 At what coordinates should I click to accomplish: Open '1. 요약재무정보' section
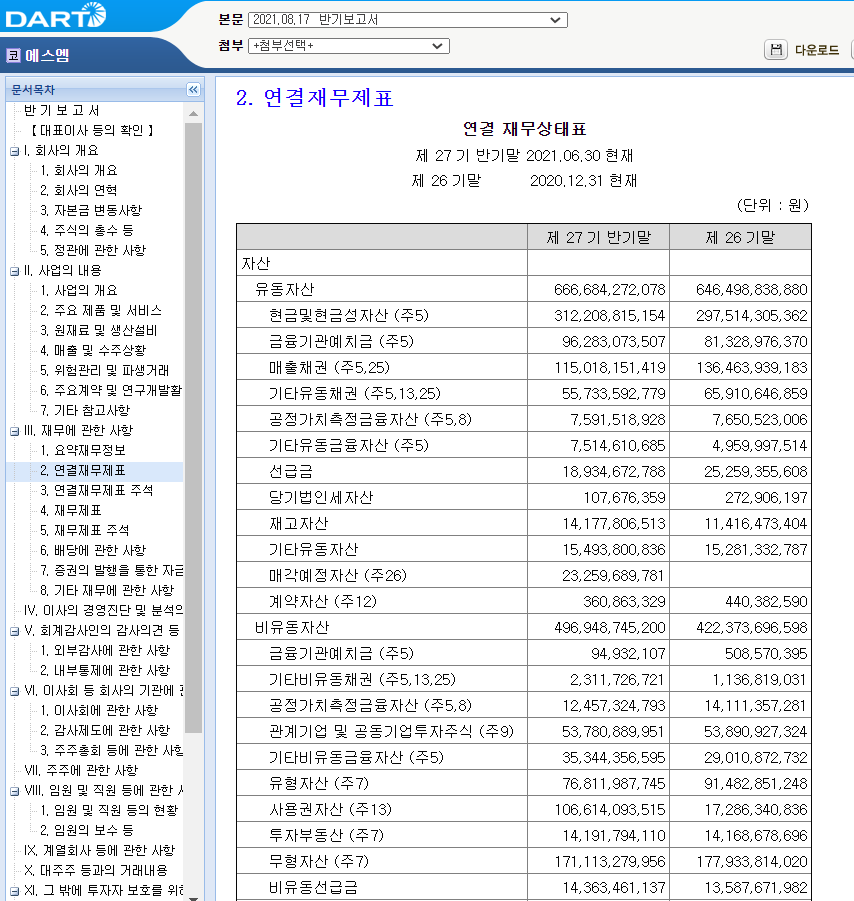tap(83, 450)
